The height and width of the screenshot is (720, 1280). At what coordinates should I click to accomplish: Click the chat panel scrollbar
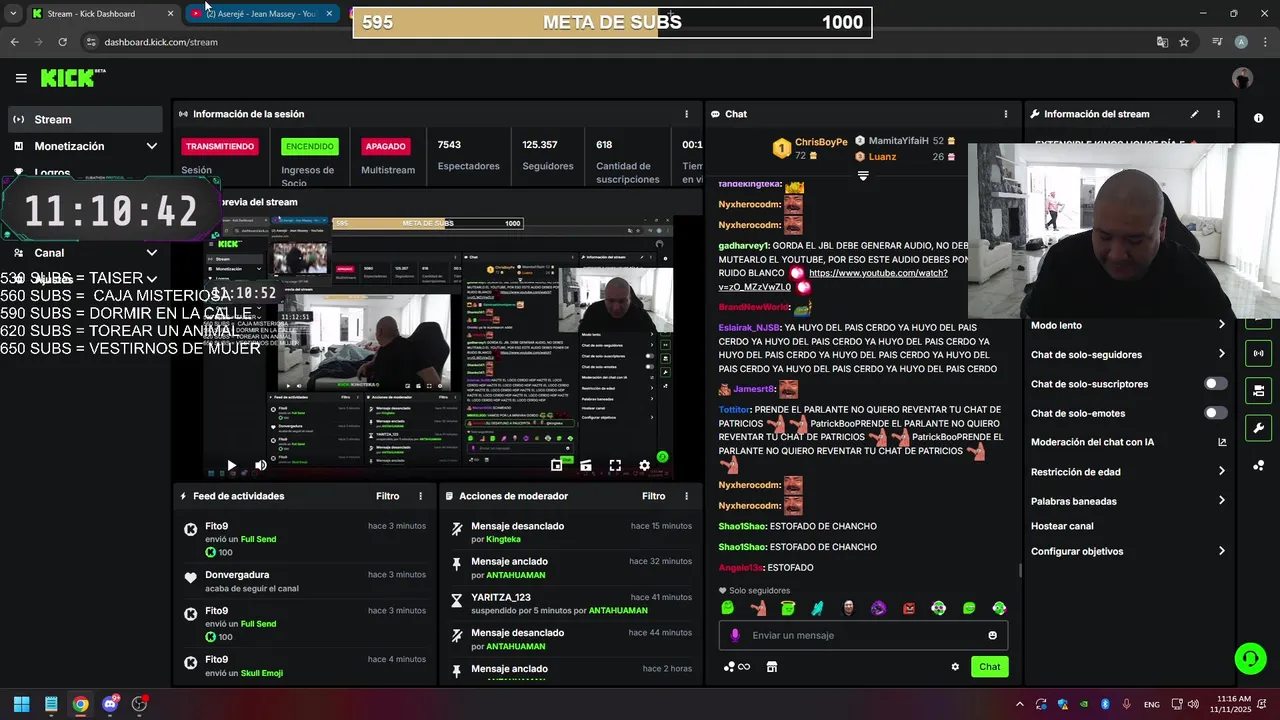pyautogui.click(x=1020, y=570)
